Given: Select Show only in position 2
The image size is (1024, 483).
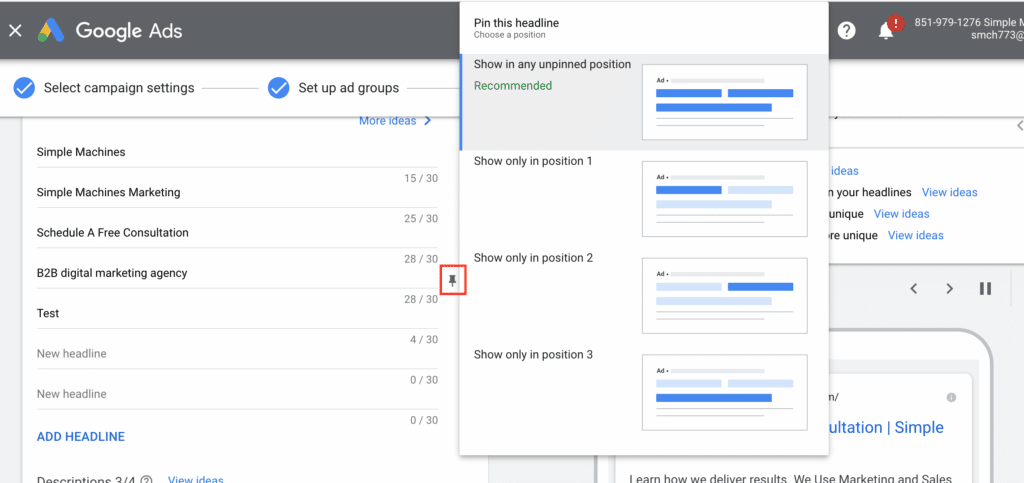Looking at the screenshot, I should pos(644,296).
